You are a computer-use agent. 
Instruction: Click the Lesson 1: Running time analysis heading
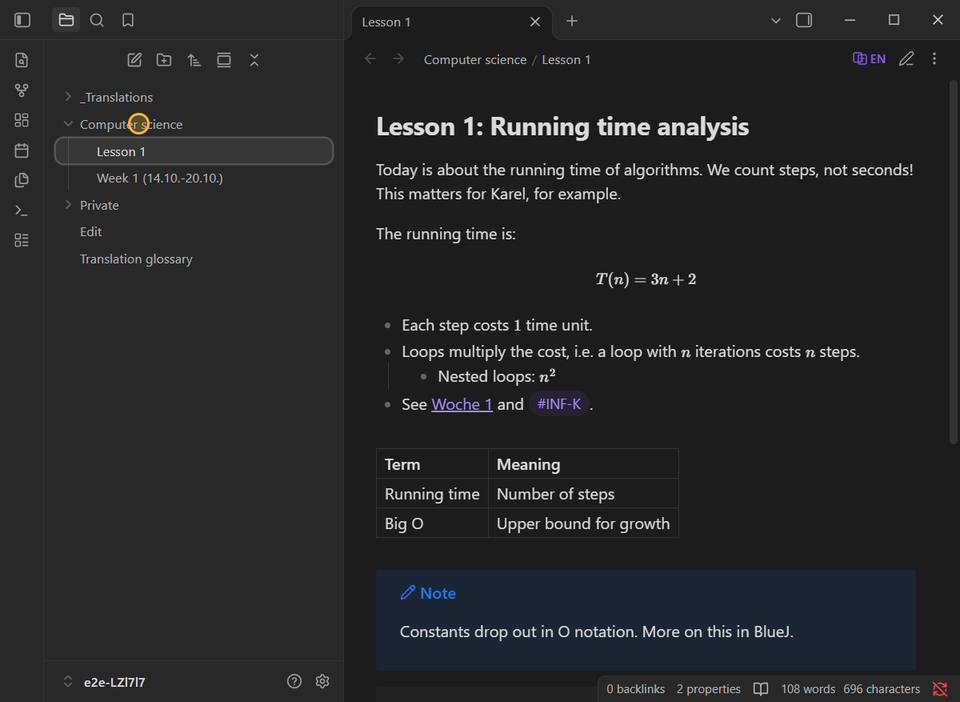click(x=562, y=127)
